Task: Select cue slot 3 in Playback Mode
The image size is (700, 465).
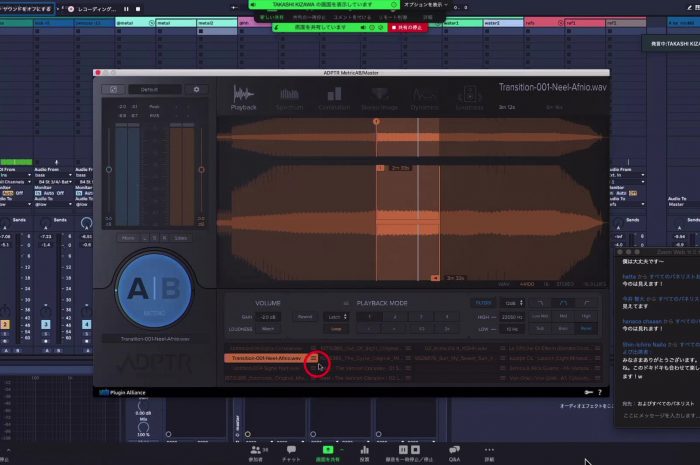Action: pyautogui.click(x=421, y=317)
